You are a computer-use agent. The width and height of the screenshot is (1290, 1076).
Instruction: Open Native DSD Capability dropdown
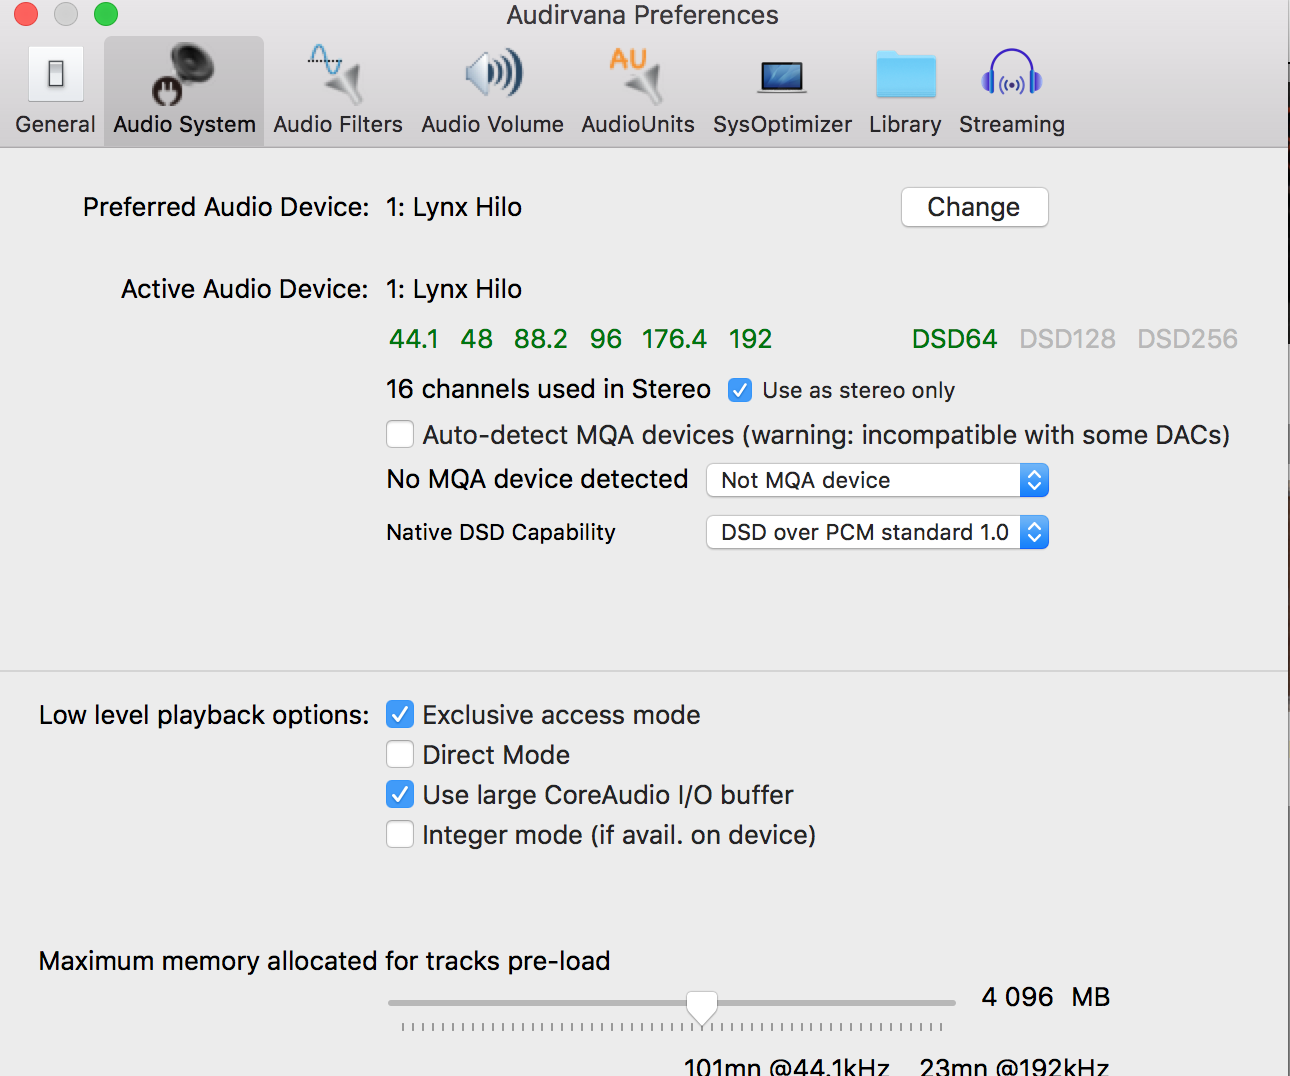[x=877, y=533]
